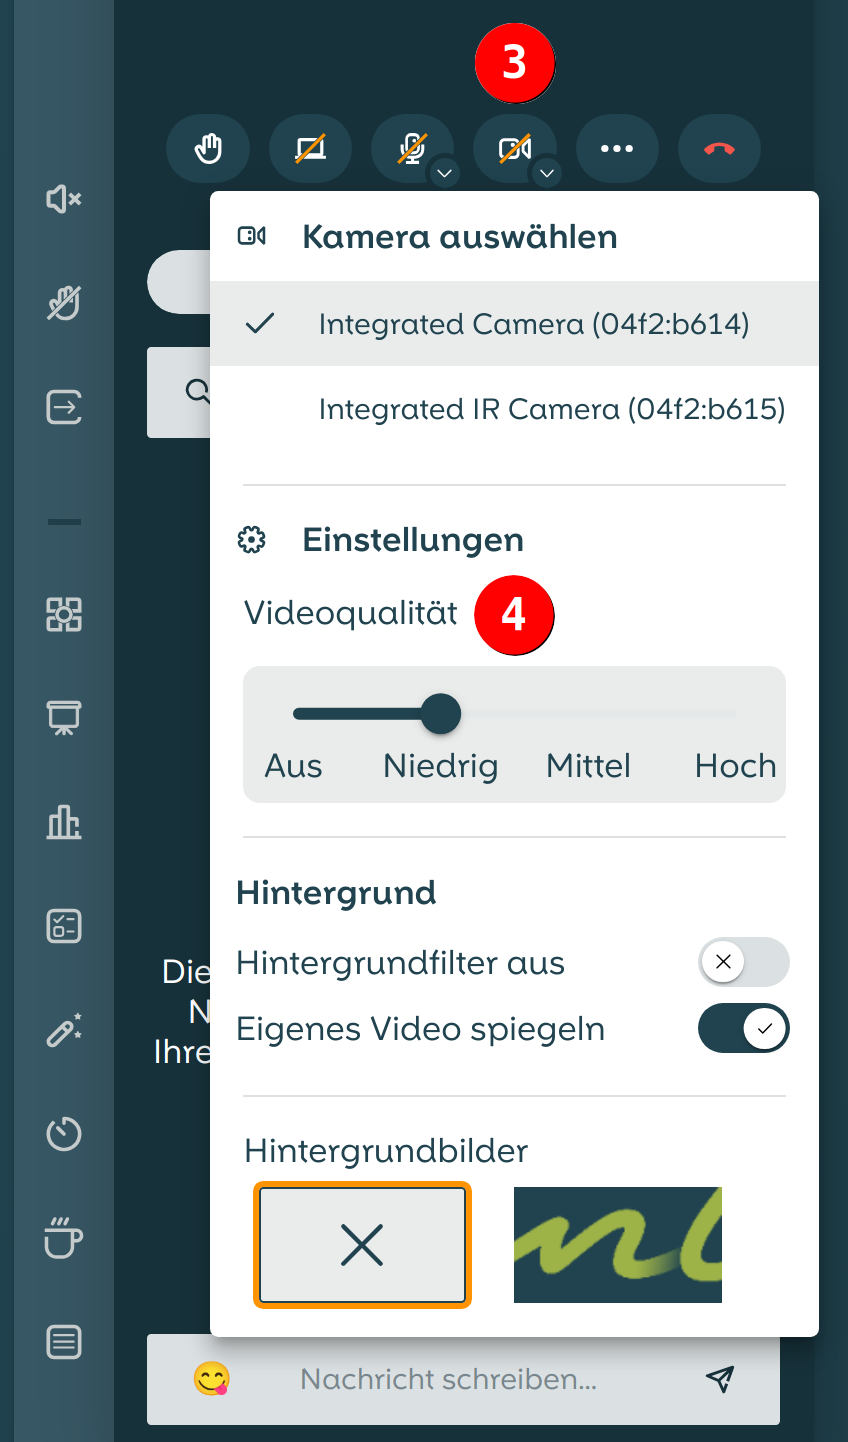
Task: Open the survey checklist tool
Action: (x=64, y=926)
